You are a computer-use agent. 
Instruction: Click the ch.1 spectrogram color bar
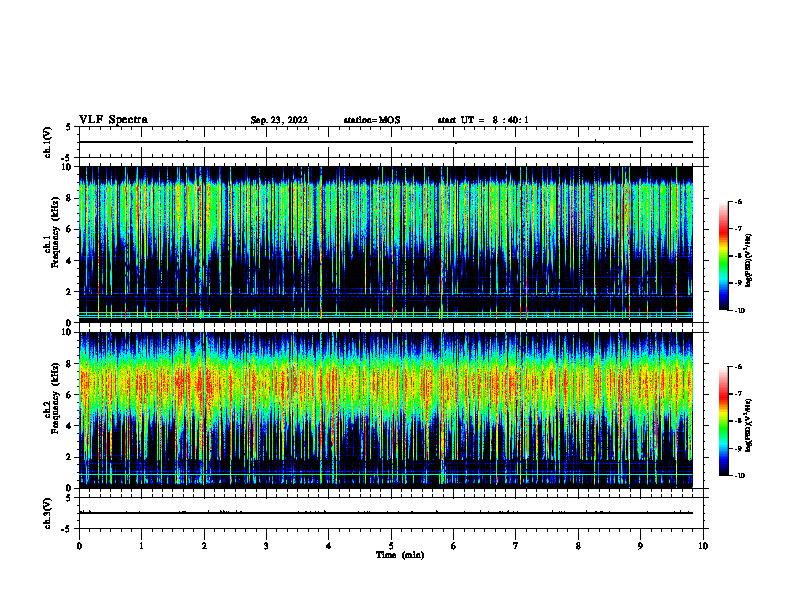tap(723, 256)
